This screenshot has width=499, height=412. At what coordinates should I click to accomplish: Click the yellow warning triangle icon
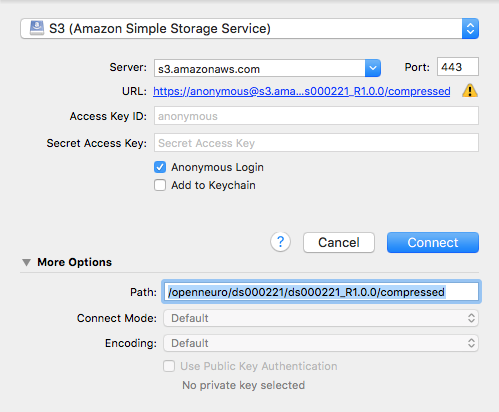(x=470, y=91)
